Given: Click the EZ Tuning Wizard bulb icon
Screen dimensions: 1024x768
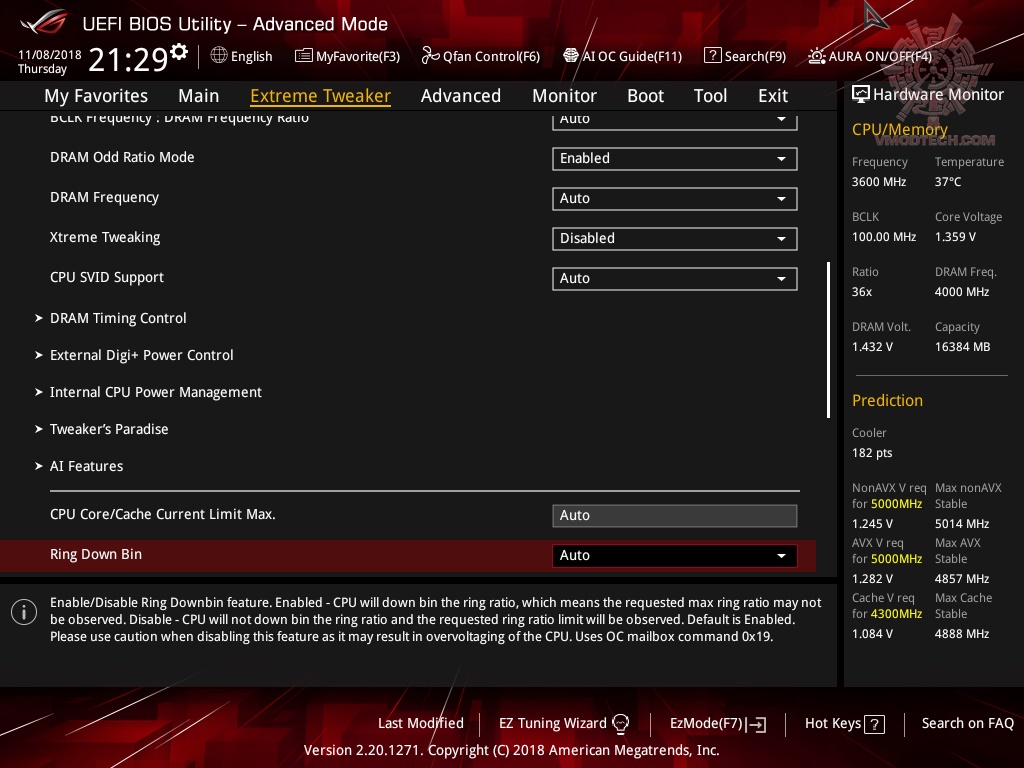Looking at the screenshot, I should click(x=620, y=724).
